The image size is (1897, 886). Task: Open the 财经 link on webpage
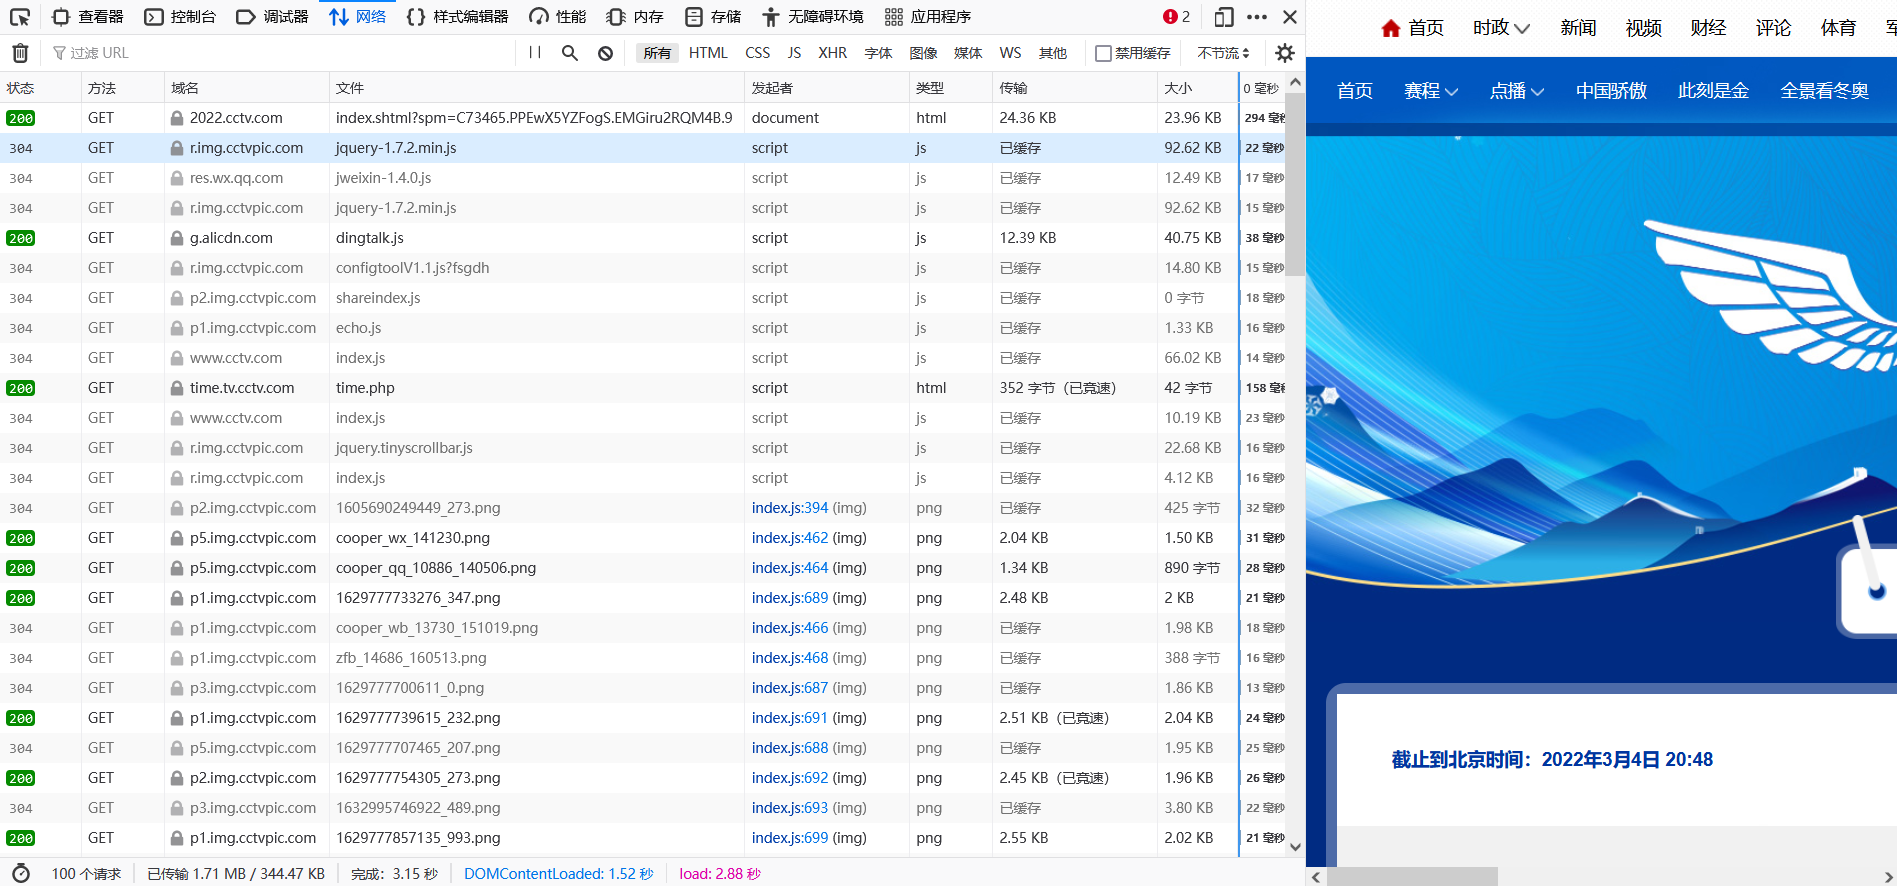(x=1708, y=28)
